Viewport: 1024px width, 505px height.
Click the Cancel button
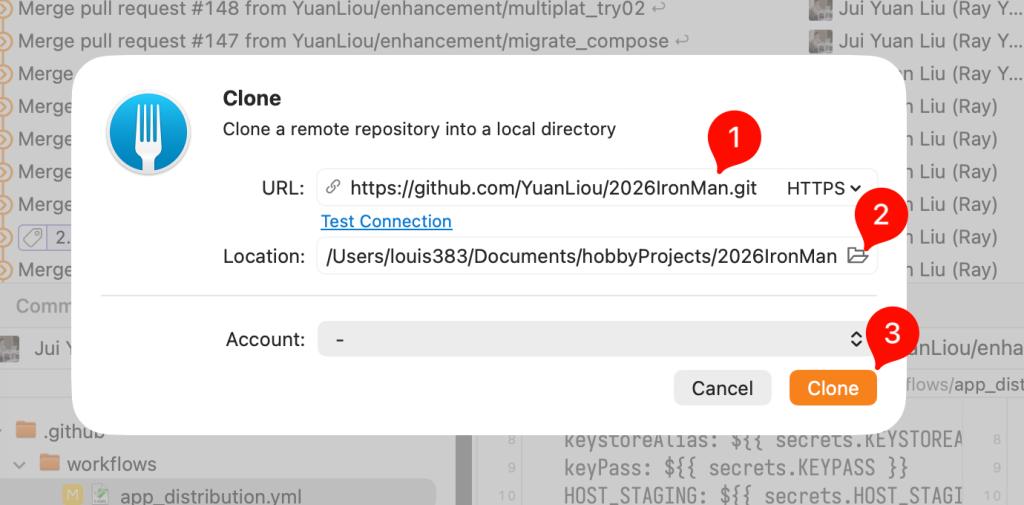click(x=722, y=388)
